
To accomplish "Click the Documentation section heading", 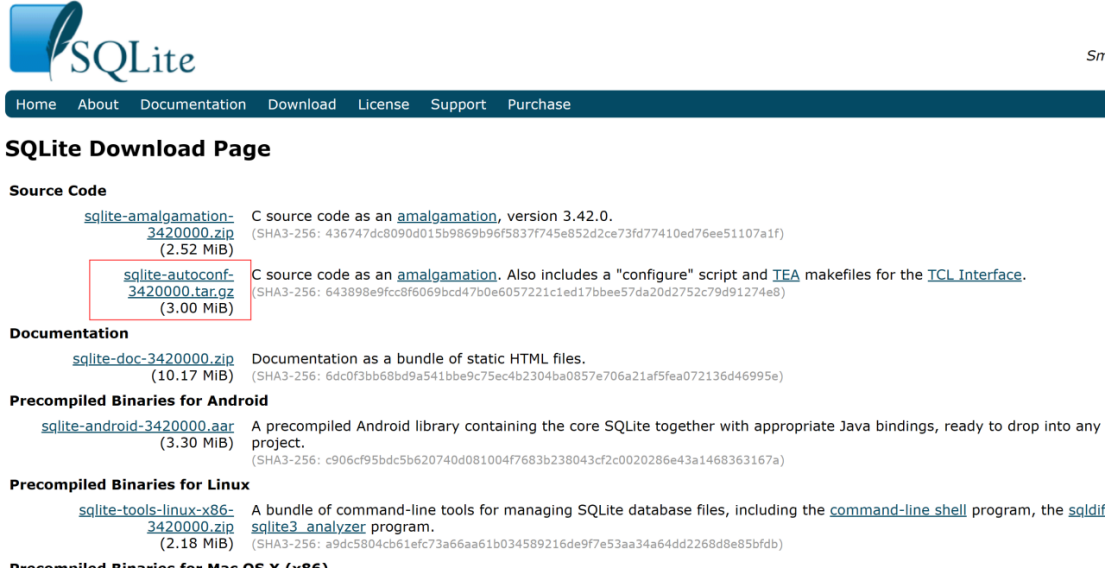I will tap(69, 333).
